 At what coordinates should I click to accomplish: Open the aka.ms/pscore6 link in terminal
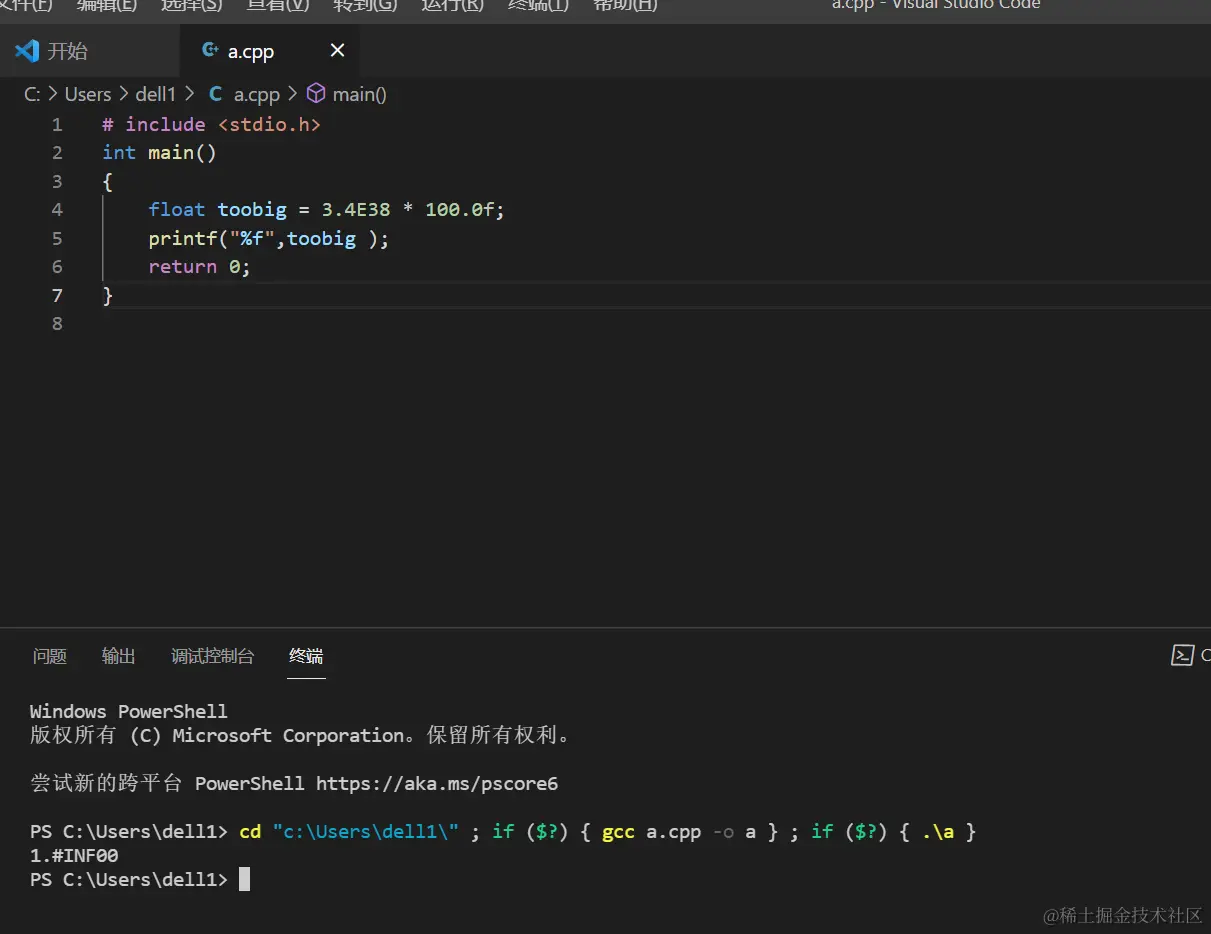click(x=436, y=783)
